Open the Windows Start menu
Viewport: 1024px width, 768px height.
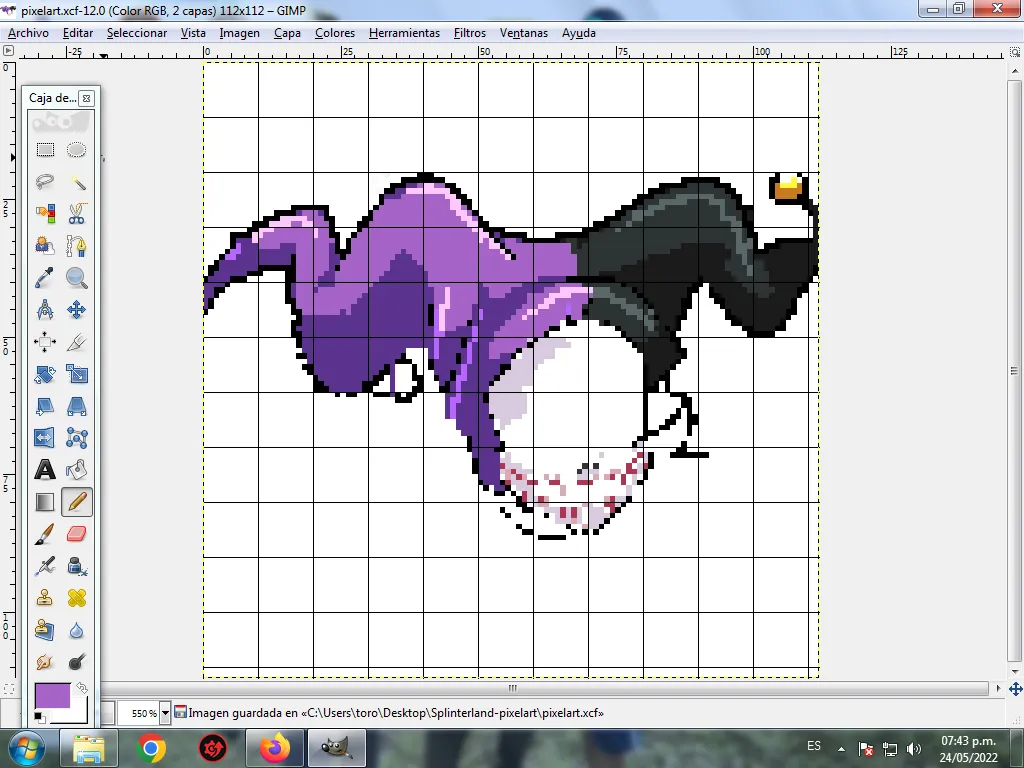tap(27, 749)
